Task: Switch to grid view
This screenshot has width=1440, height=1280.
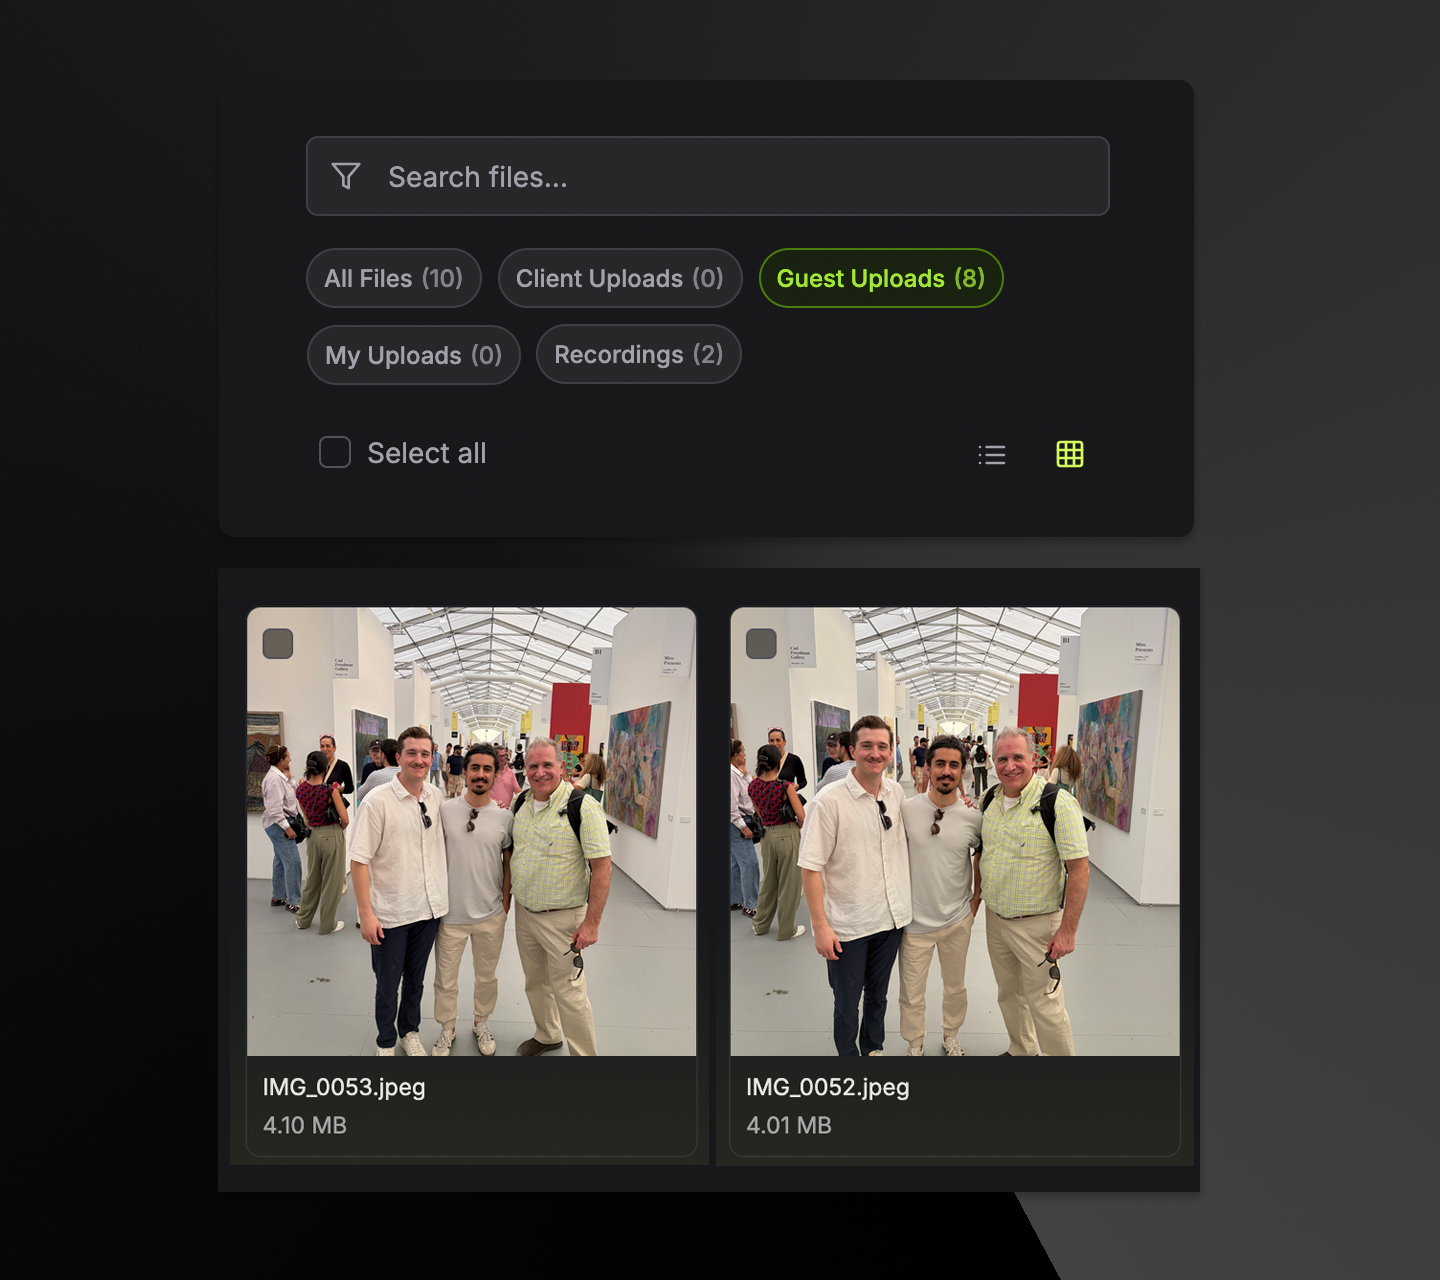Action: (1069, 454)
